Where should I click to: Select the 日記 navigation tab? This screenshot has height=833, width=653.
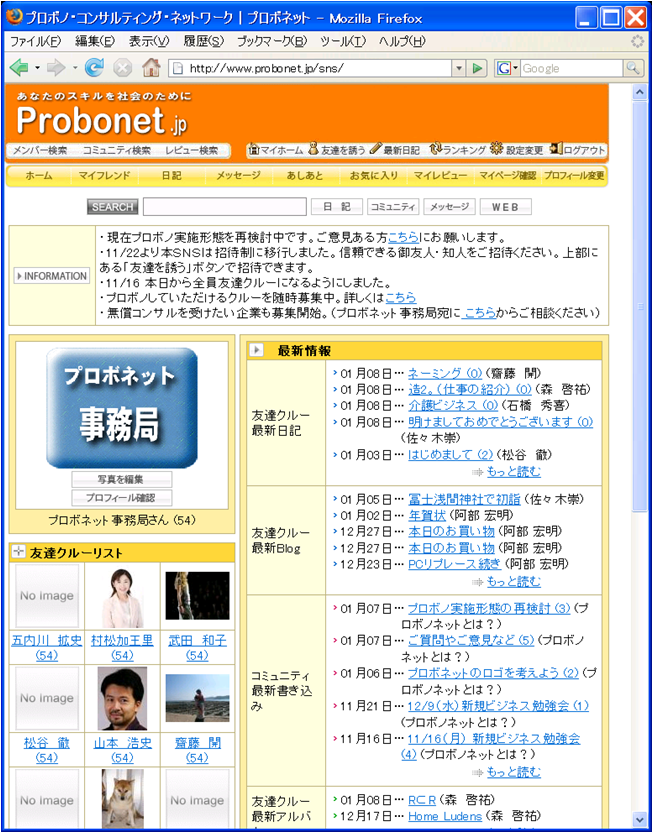tap(171, 176)
